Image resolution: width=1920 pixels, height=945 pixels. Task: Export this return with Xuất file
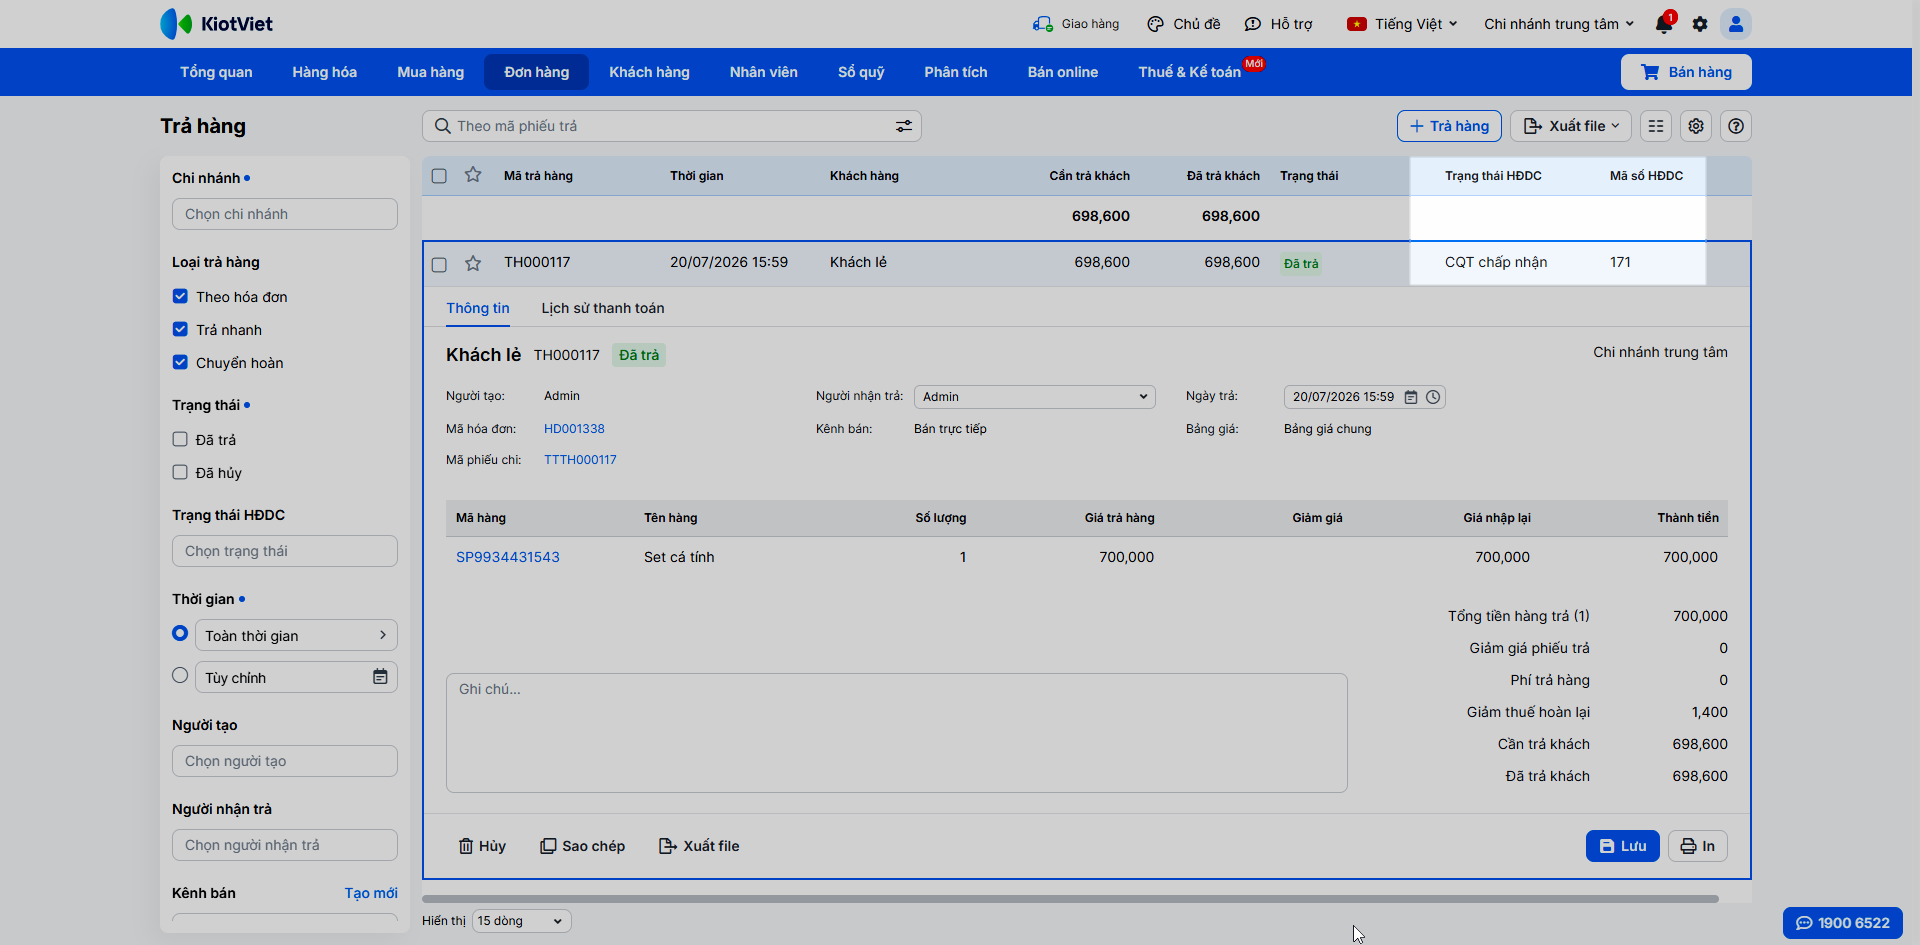[x=699, y=846]
